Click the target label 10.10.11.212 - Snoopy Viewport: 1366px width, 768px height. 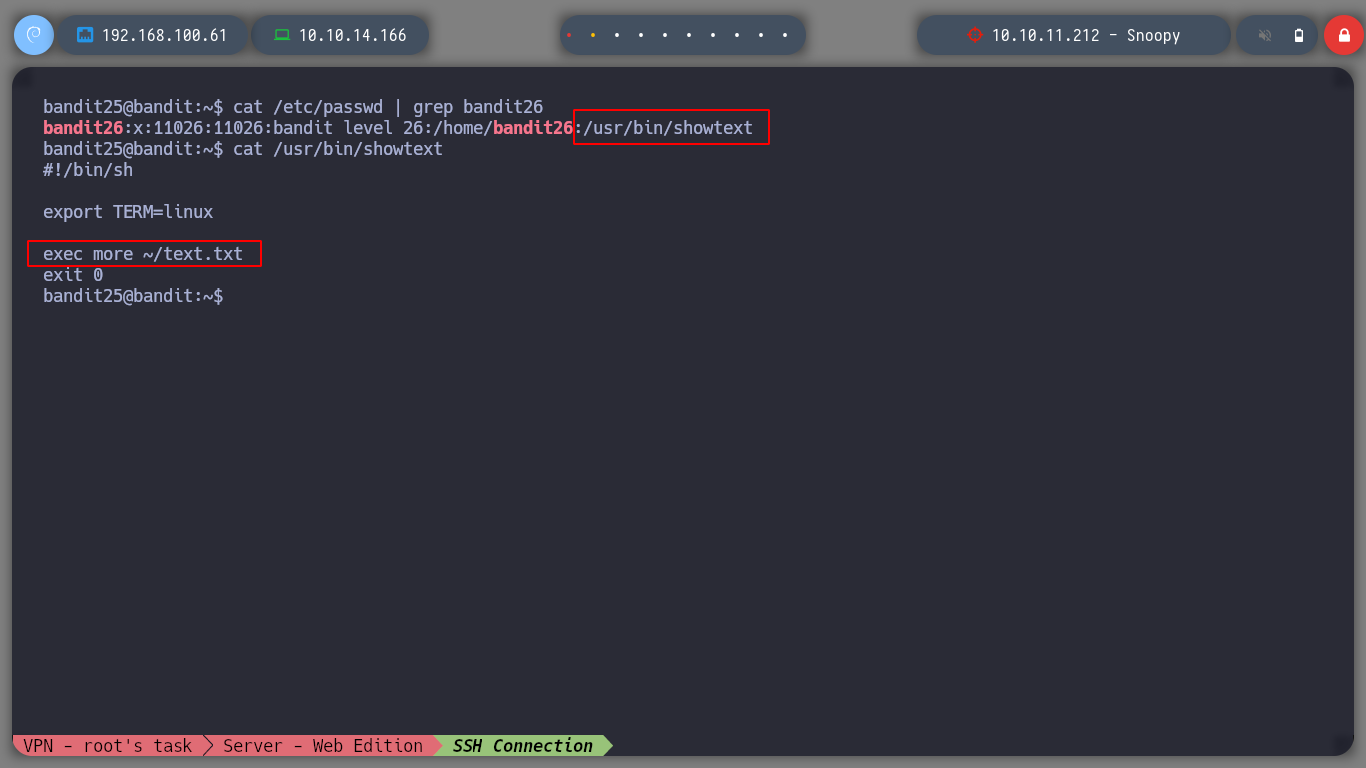1086,35
